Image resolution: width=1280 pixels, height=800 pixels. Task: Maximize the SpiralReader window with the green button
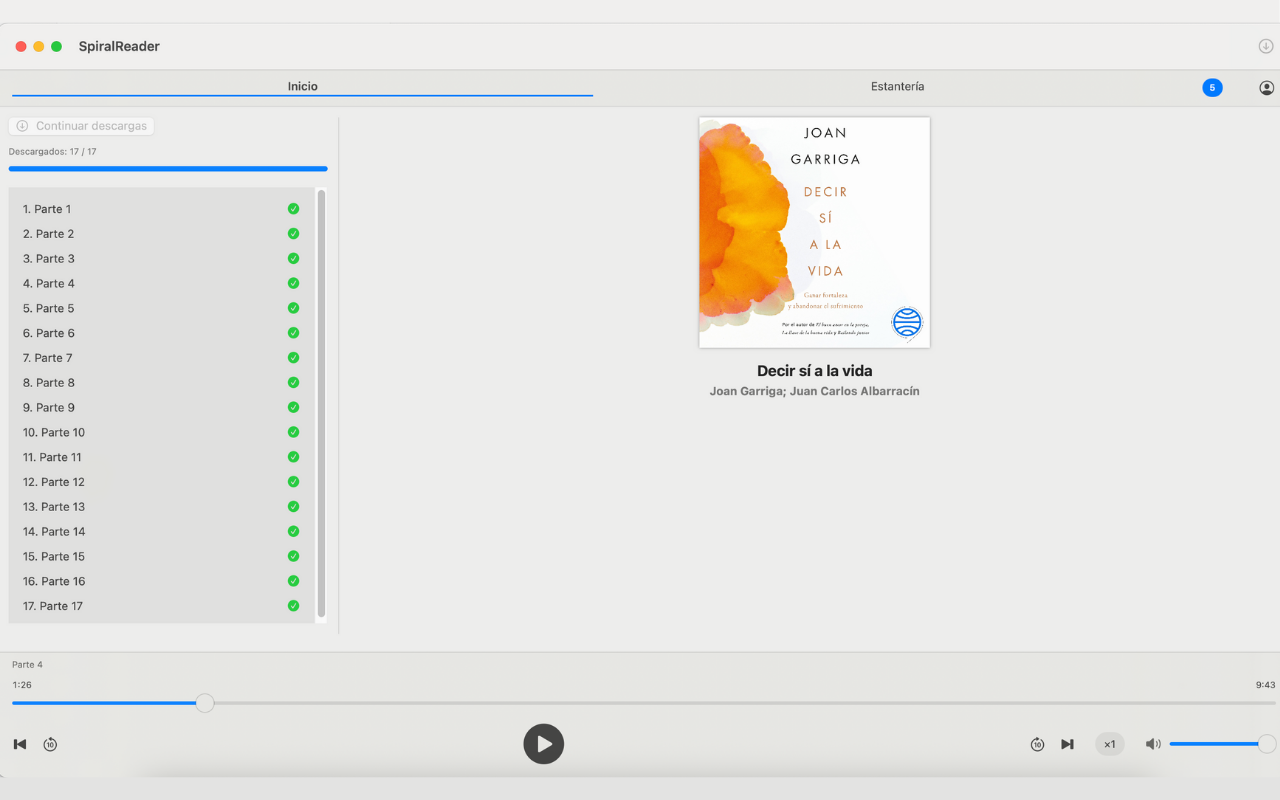coord(57,46)
